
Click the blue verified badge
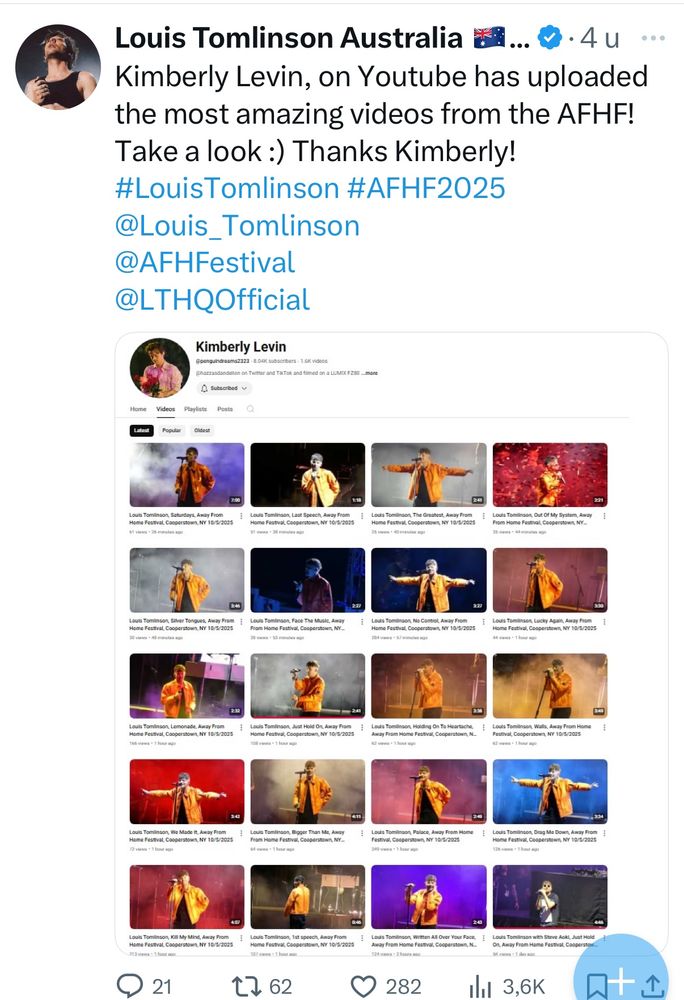coord(549,38)
